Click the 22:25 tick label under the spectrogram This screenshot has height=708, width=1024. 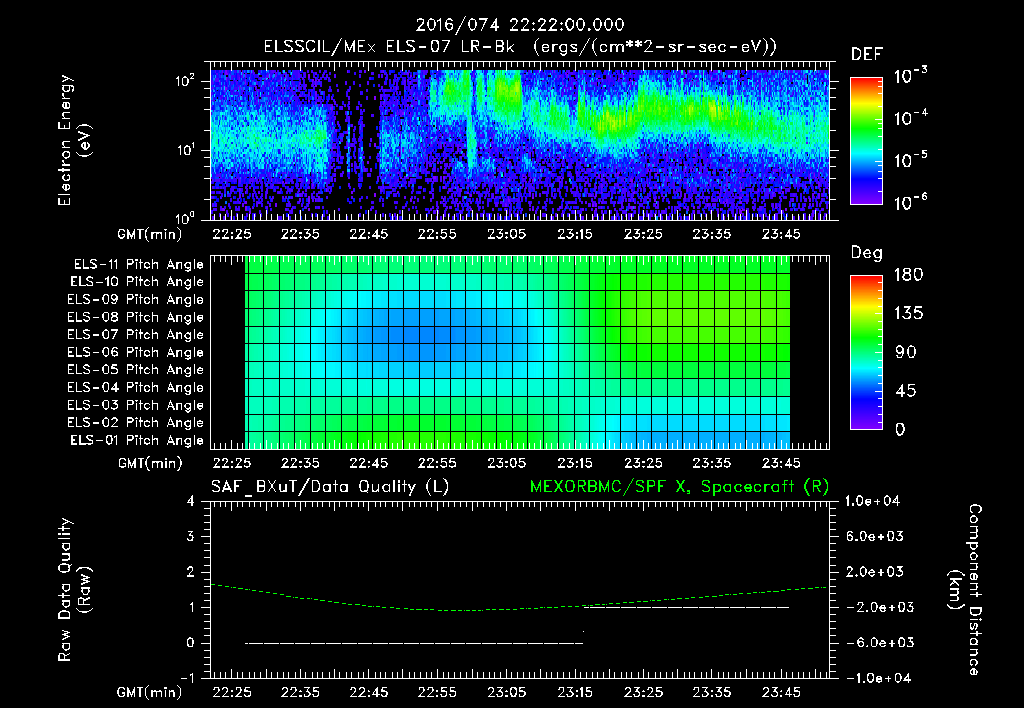point(231,234)
